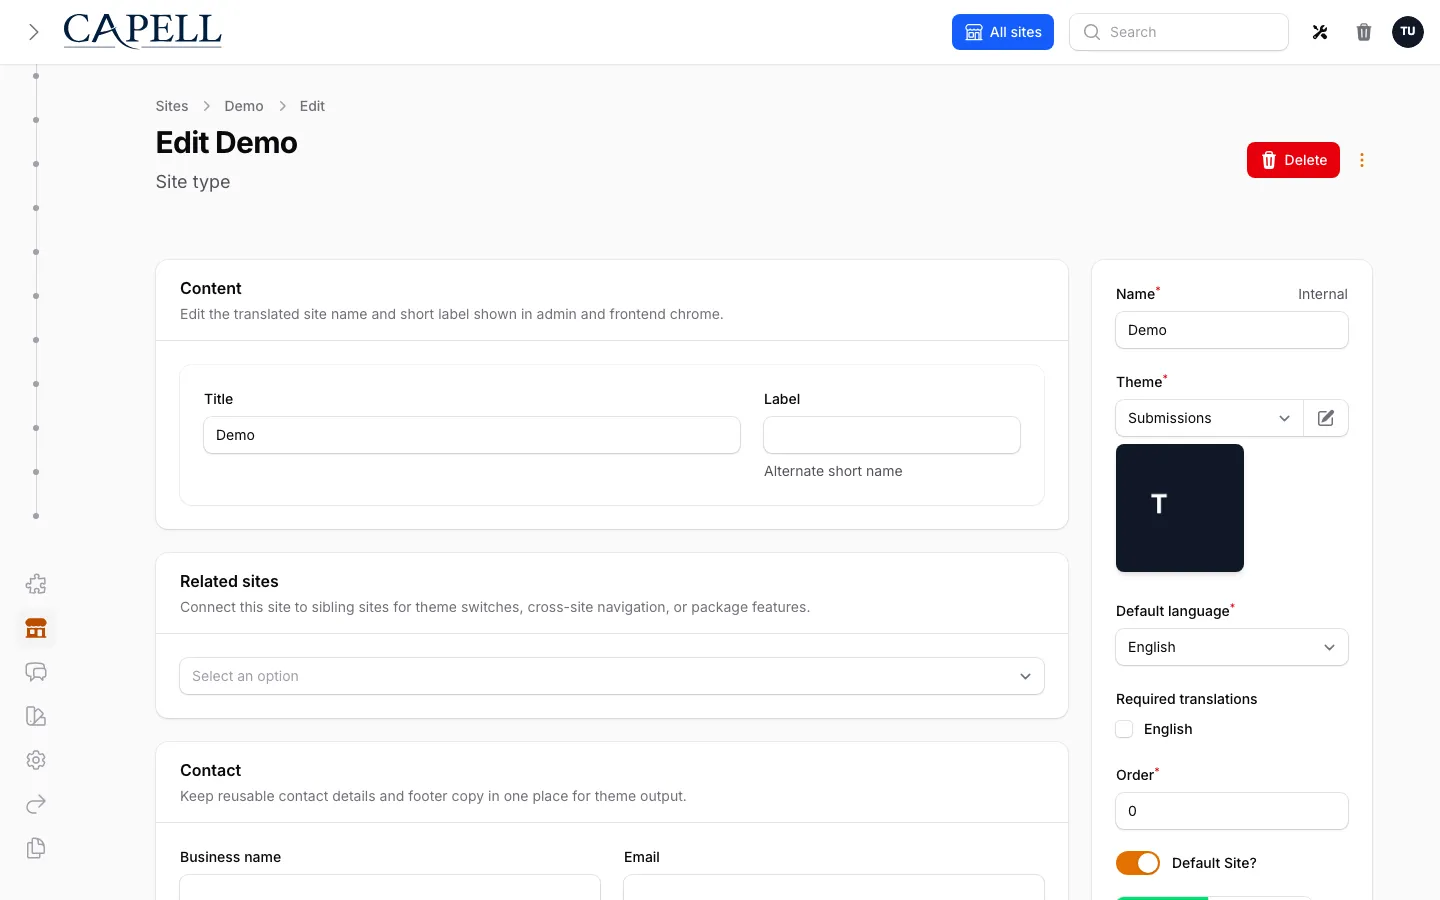Click the Email input field

(x=834, y=888)
